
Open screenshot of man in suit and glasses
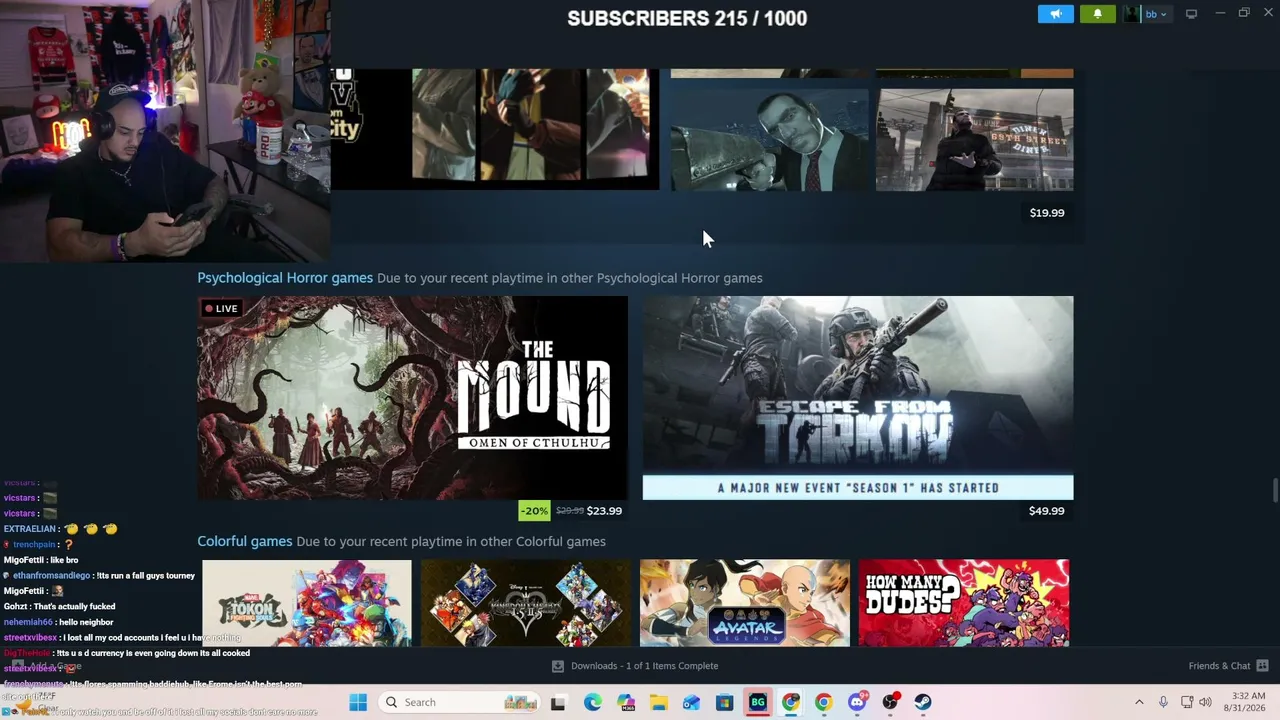[769, 139]
